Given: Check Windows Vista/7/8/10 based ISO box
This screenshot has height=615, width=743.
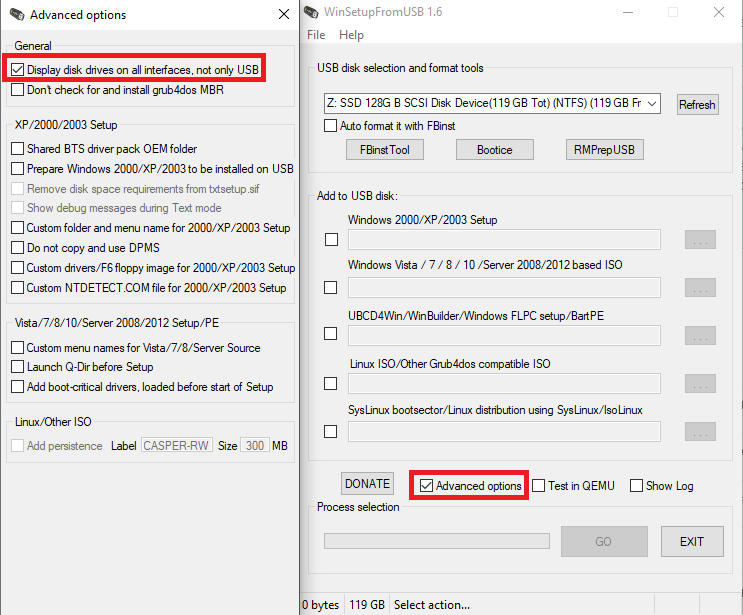Looking at the screenshot, I should point(330,288).
